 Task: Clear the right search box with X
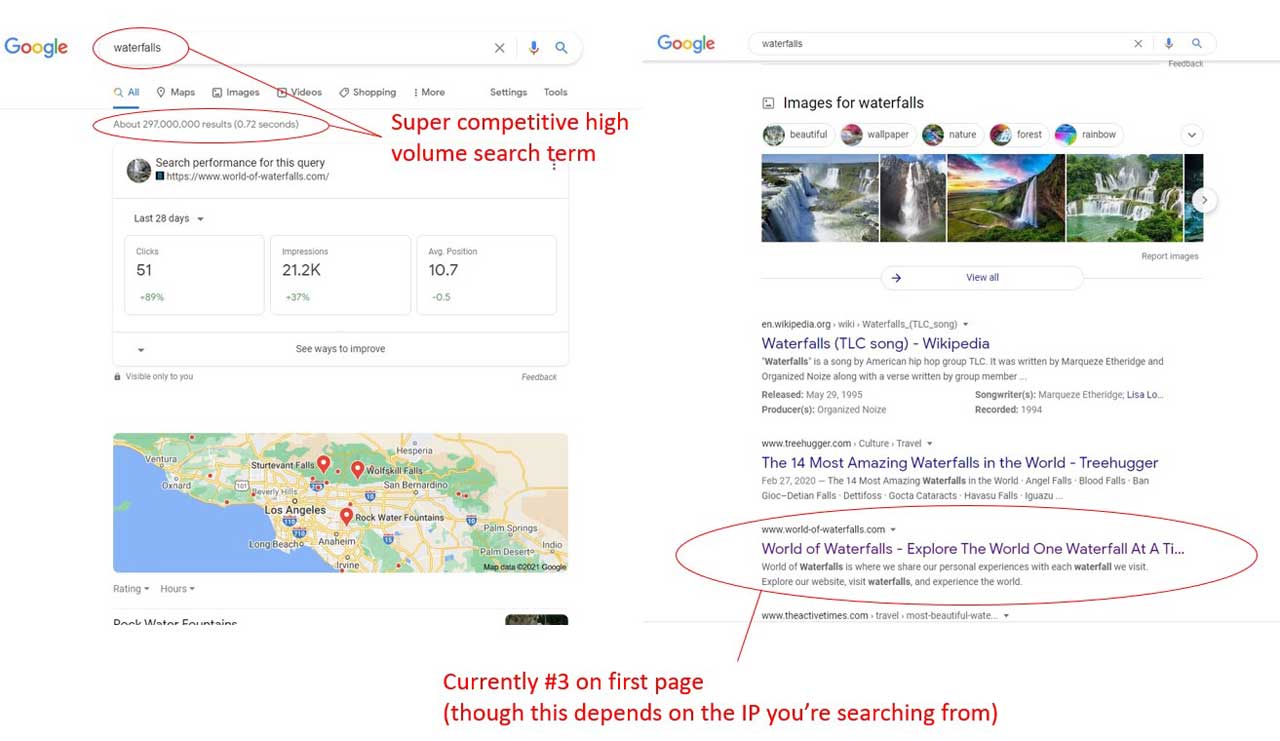click(1138, 44)
